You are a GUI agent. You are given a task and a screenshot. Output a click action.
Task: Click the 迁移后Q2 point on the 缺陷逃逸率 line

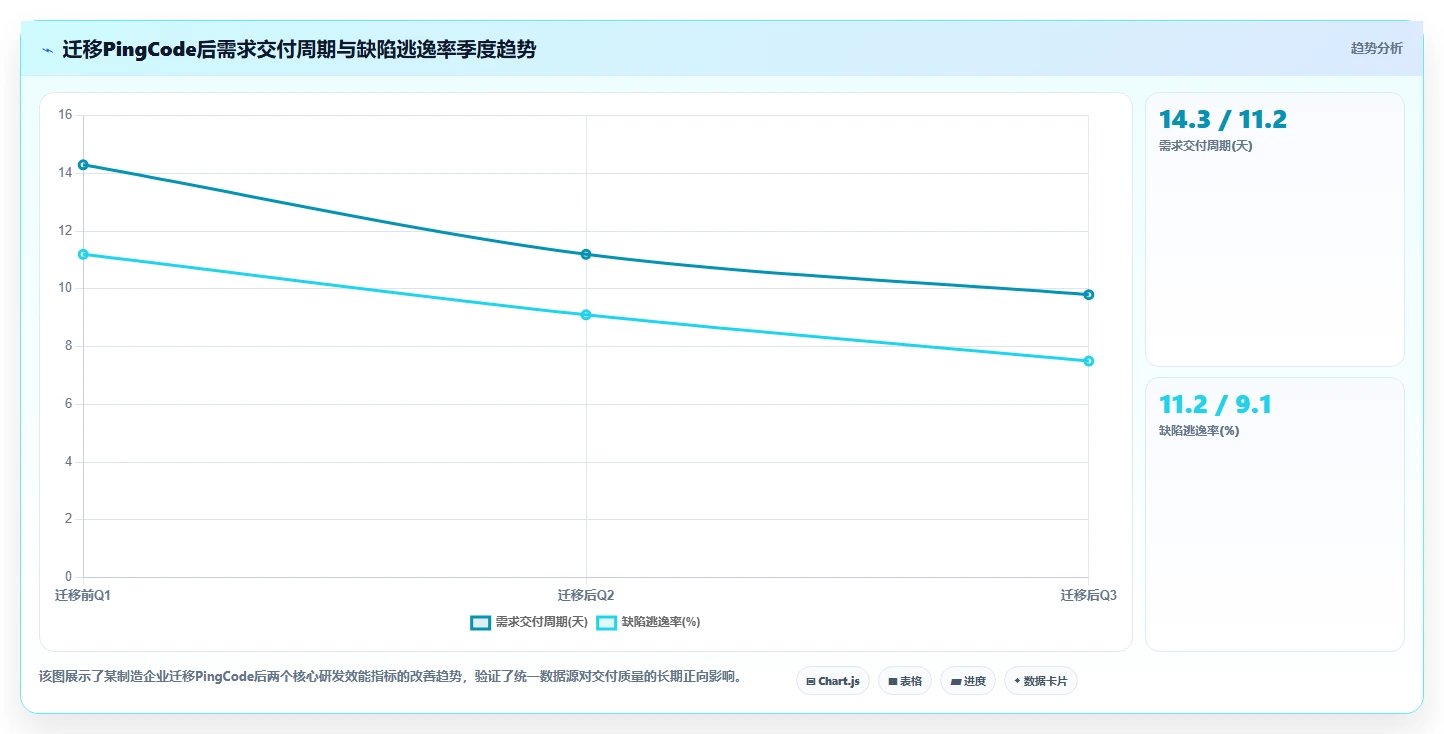pyautogui.click(x=586, y=315)
